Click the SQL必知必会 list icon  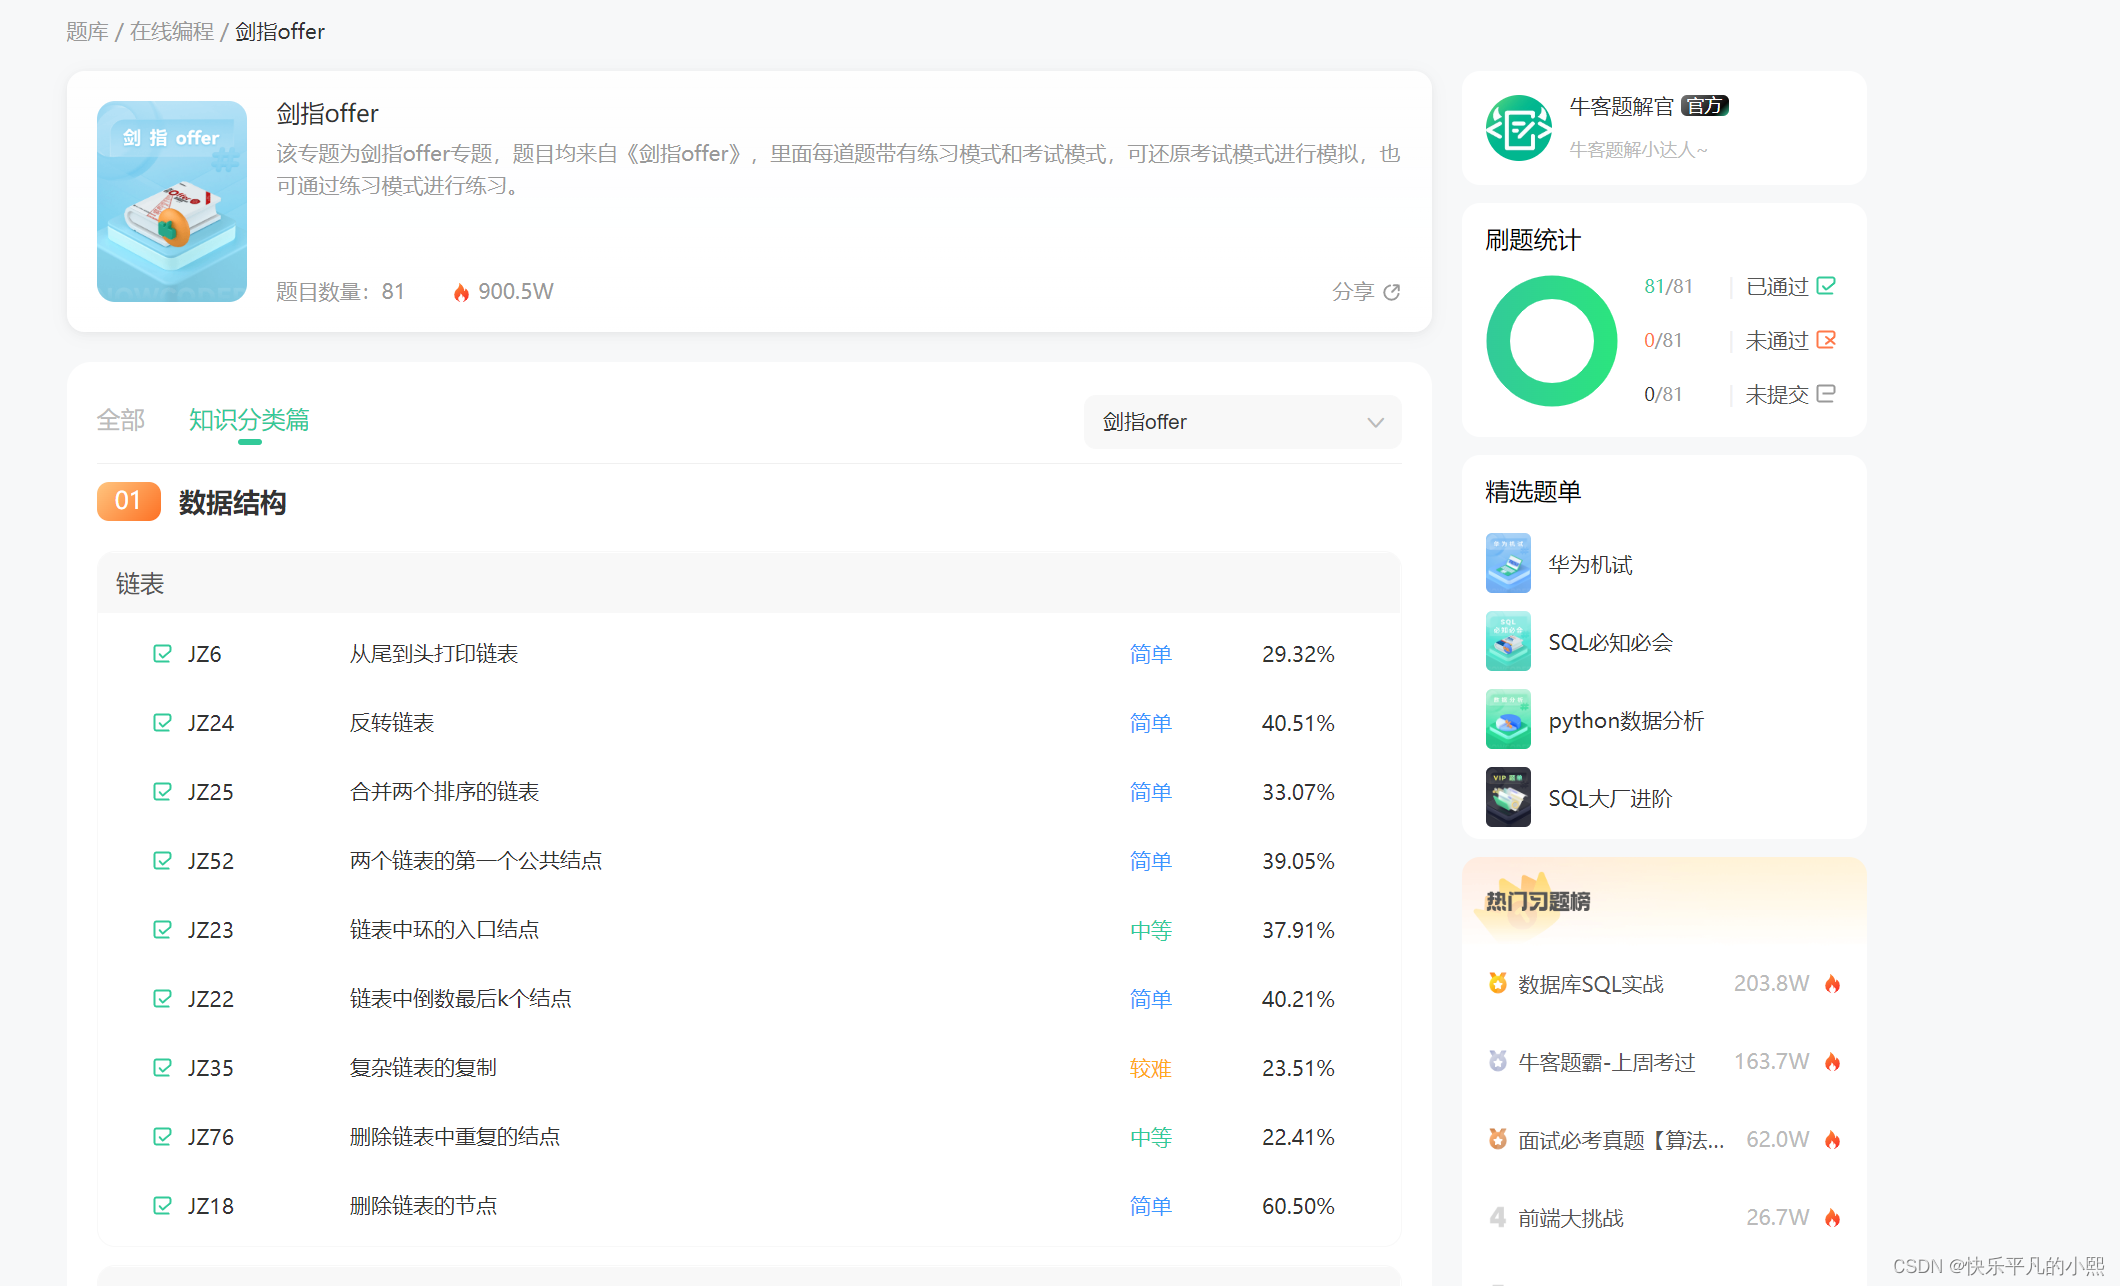pos(1508,641)
